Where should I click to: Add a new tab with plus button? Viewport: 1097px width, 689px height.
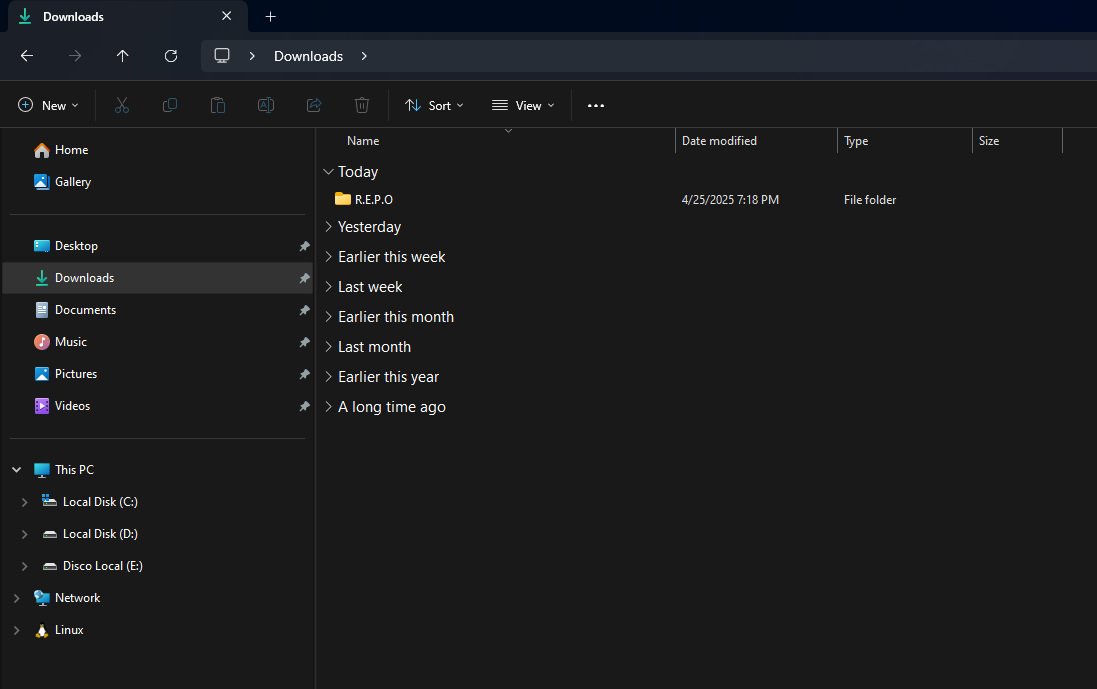pos(270,17)
